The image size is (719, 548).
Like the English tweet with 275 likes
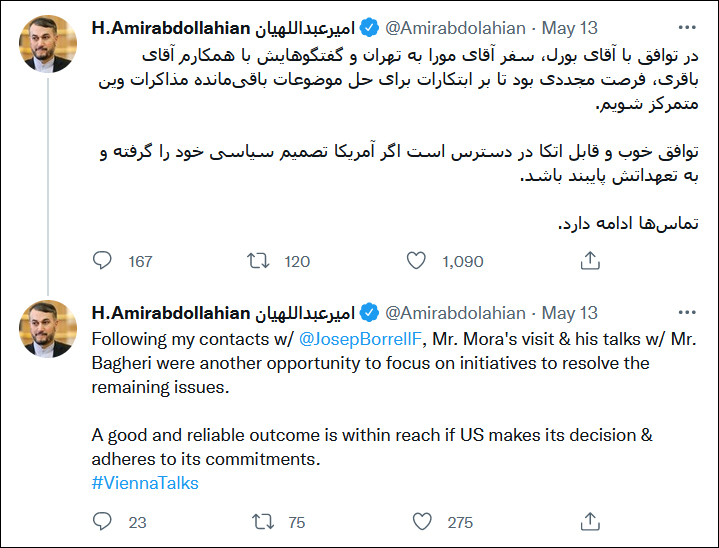point(422,521)
